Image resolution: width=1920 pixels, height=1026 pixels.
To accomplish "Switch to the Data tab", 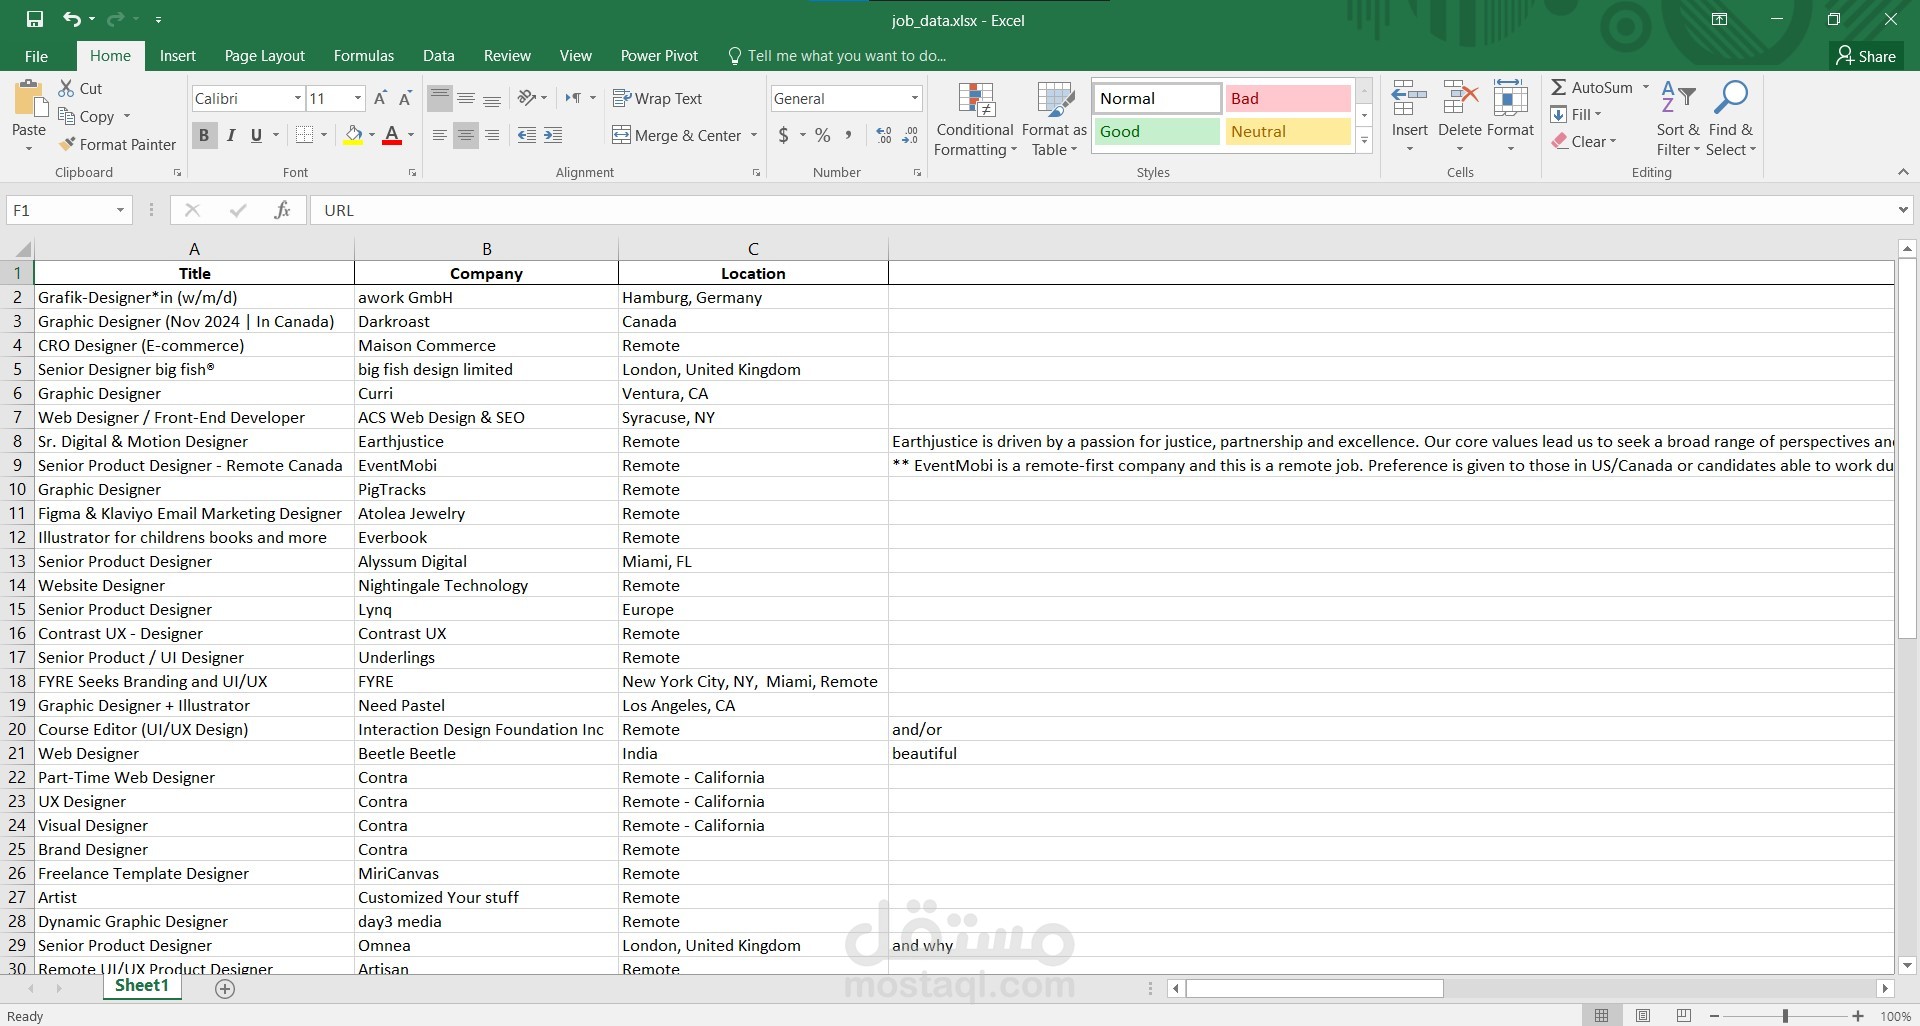I will [x=438, y=56].
